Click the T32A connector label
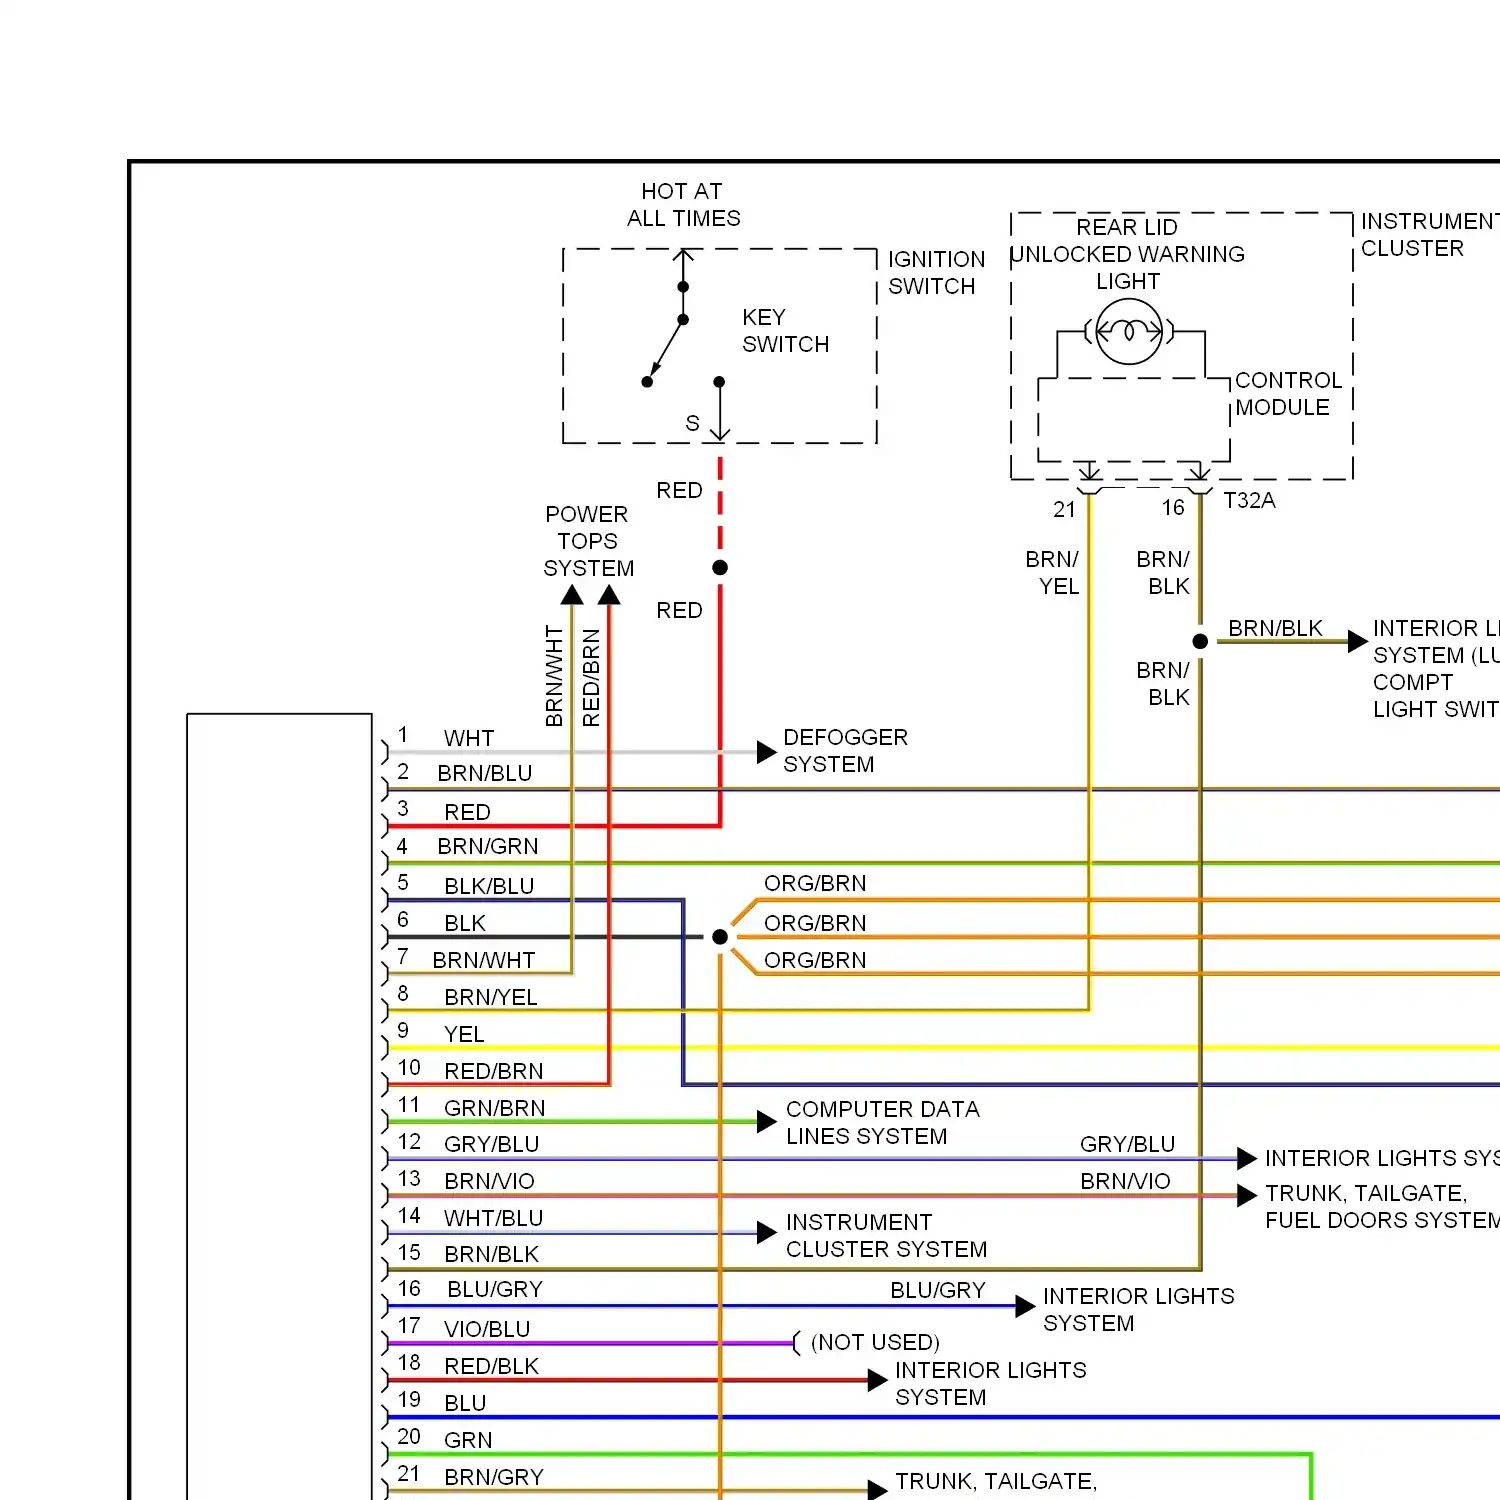Image resolution: width=1500 pixels, height=1500 pixels. point(1250,500)
